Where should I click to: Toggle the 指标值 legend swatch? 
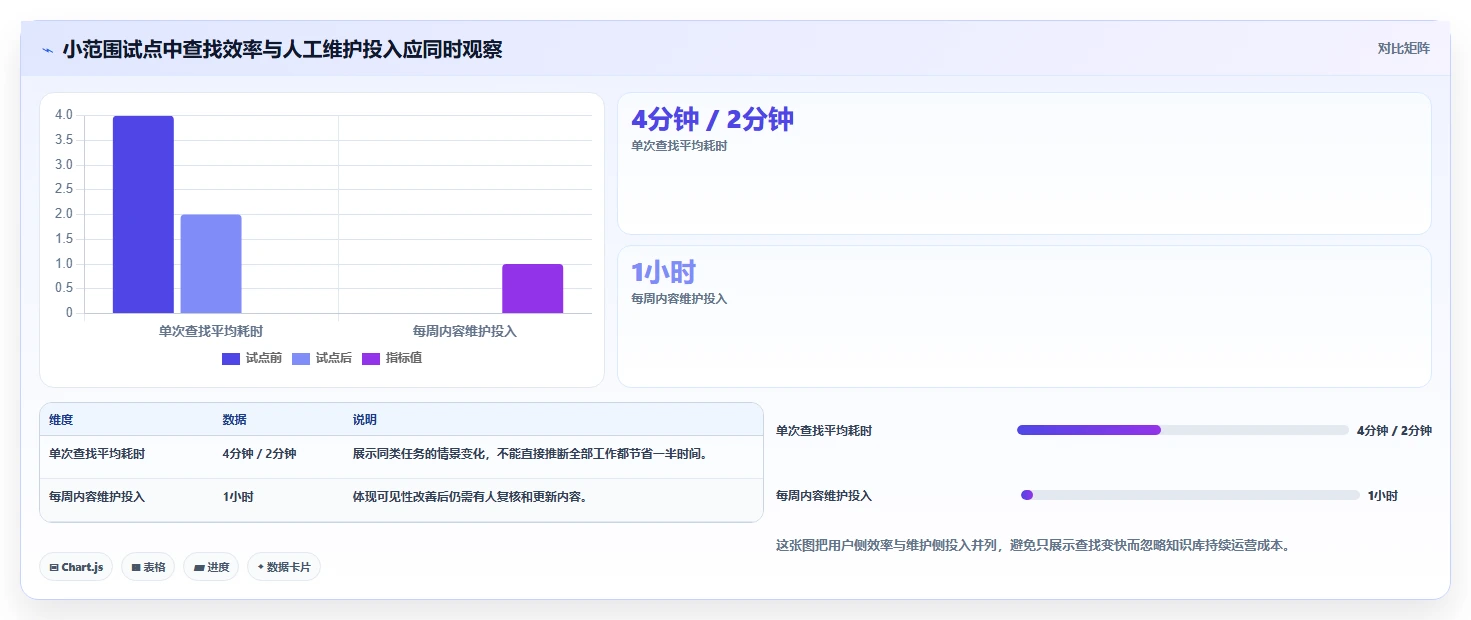(371, 358)
